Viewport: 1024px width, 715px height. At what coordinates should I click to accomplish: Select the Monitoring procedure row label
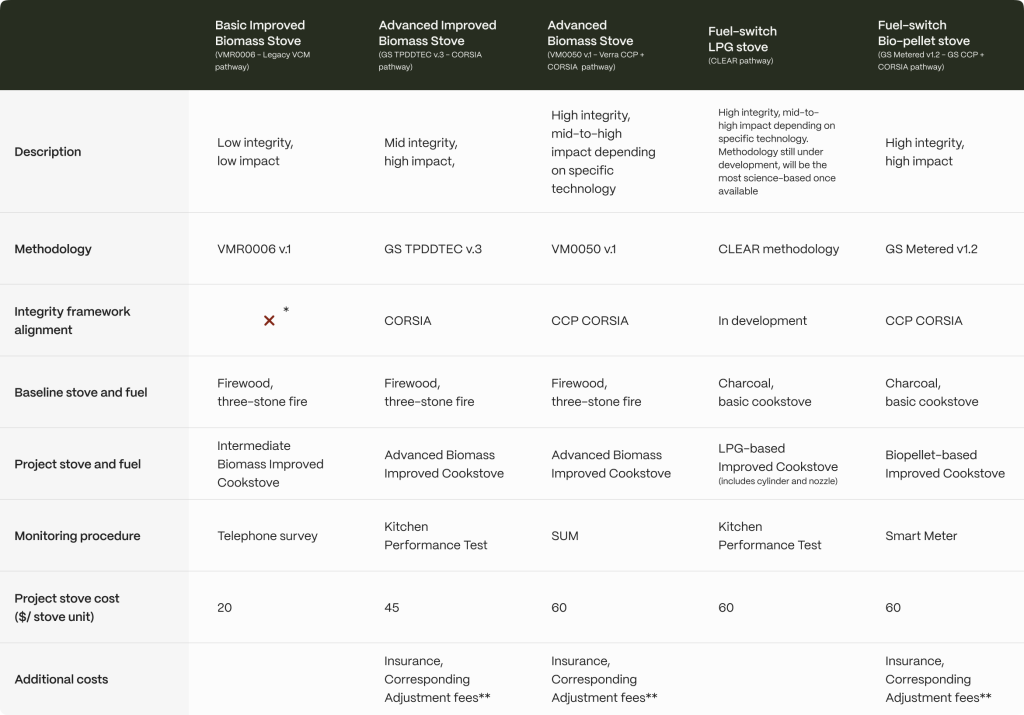coord(77,536)
